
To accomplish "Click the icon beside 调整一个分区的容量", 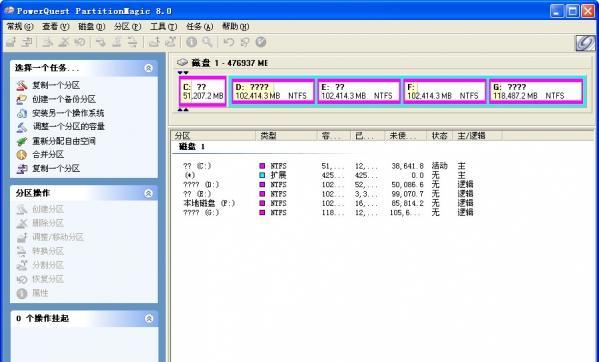I will [22, 127].
